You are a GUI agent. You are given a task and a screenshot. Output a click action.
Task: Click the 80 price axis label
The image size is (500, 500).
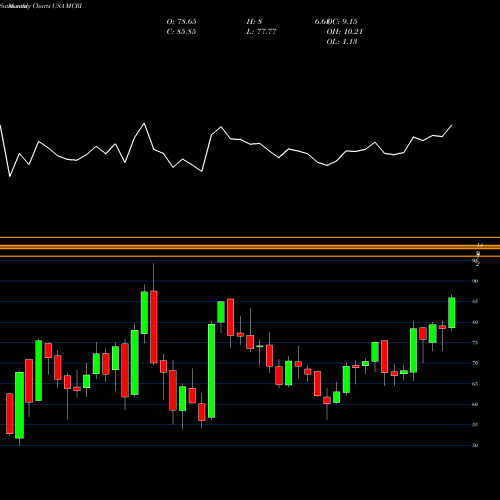point(475,322)
